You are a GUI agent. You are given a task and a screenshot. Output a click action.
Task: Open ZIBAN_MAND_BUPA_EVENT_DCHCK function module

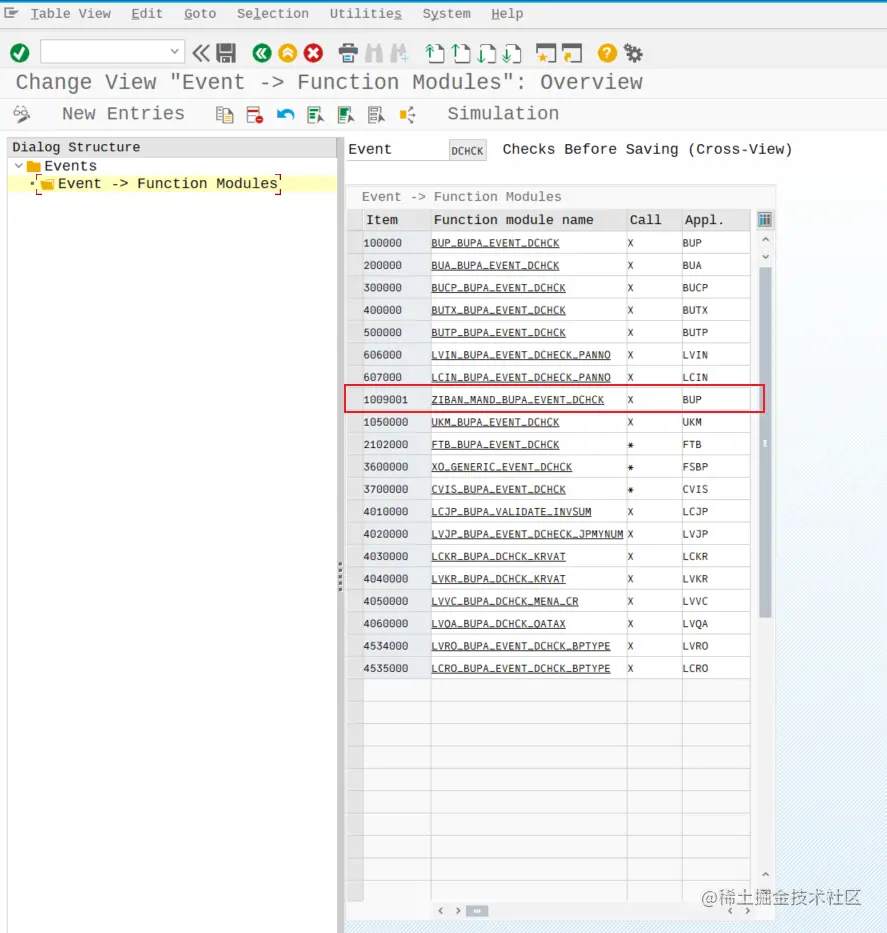pos(518,400)
